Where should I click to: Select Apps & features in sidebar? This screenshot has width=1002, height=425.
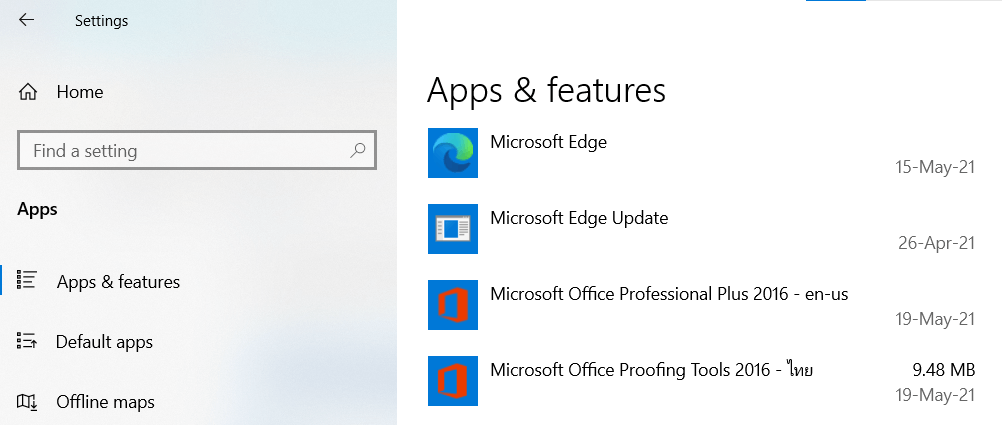118,282
